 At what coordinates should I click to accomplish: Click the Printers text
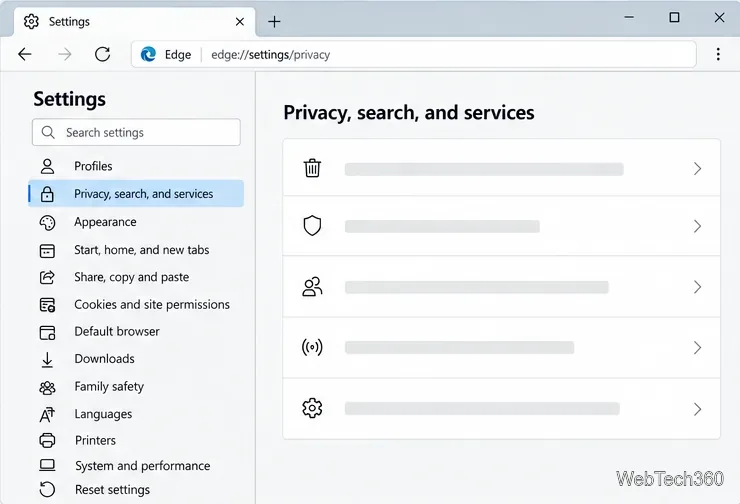[x=95, y=440]
